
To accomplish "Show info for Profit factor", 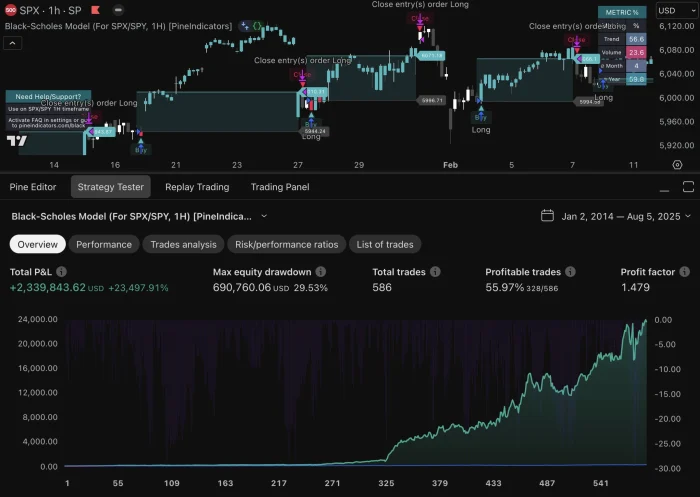I will pos(683,272).
